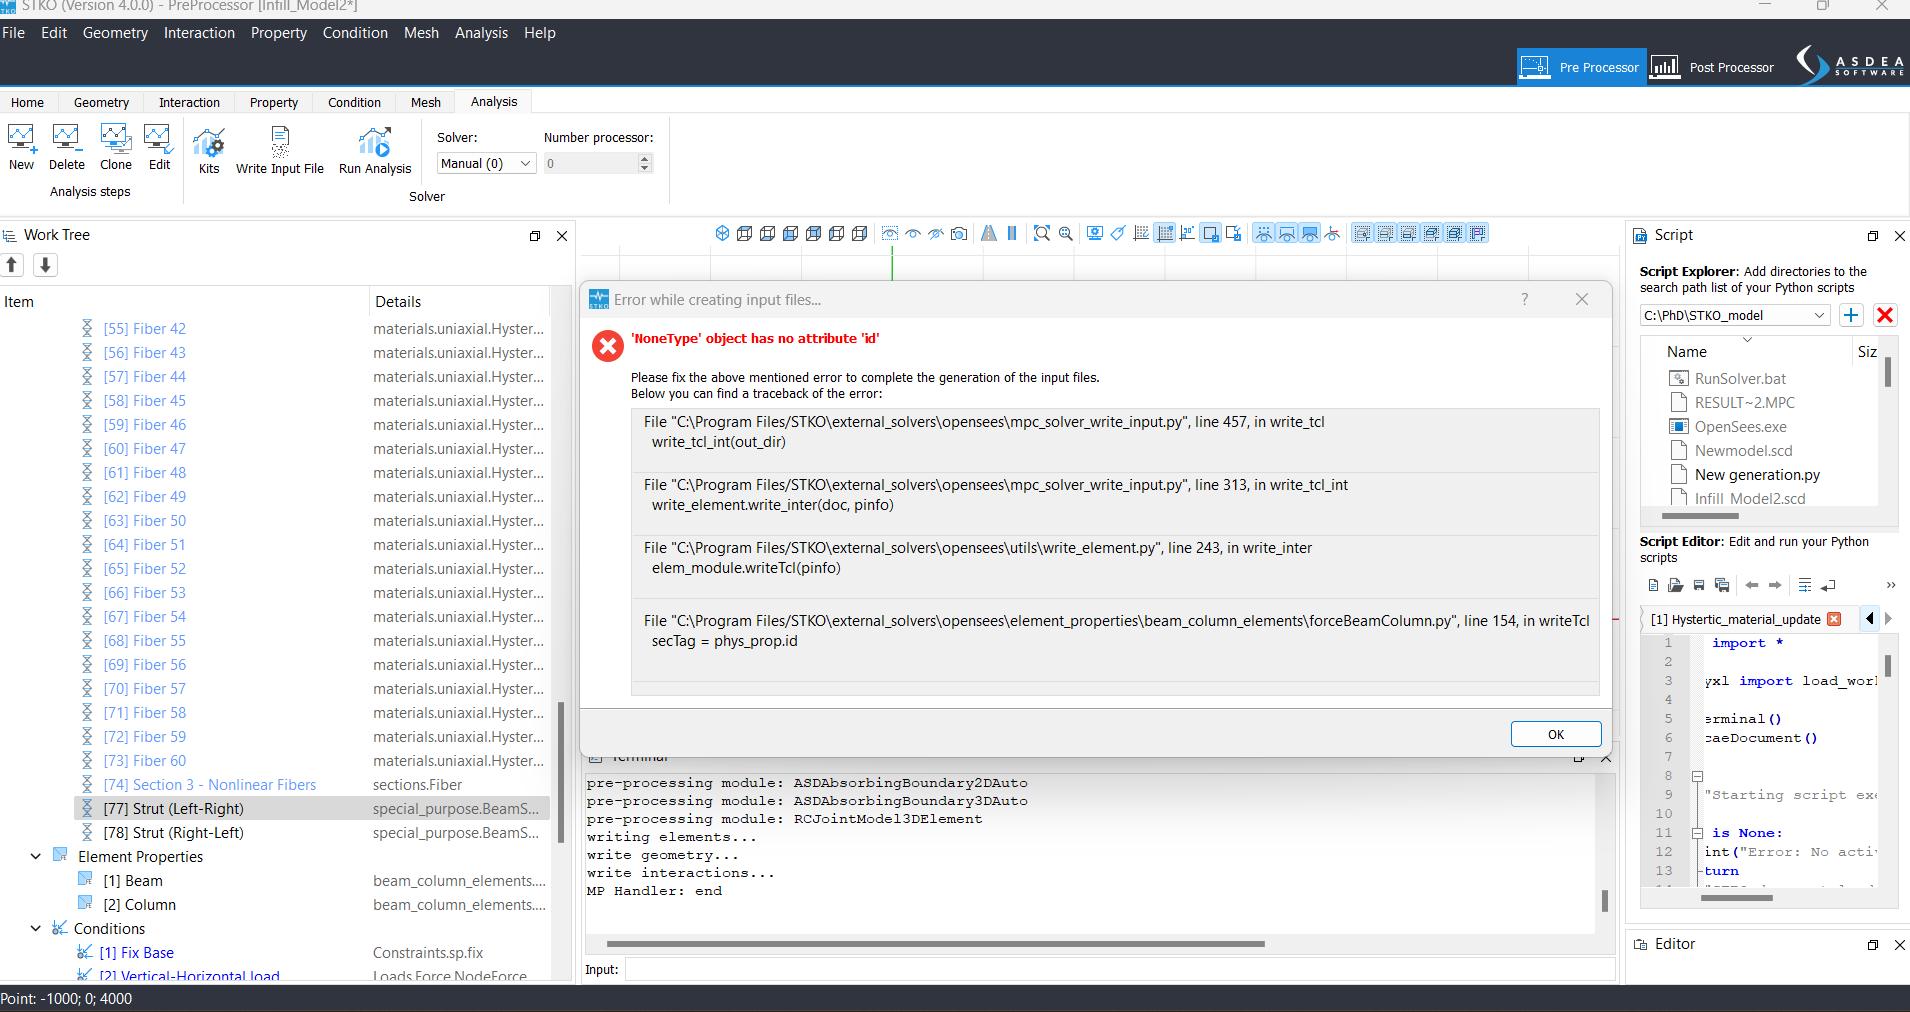Add a script directory with the plus icon
Viewport: 1910px width, 1012px height.
1851,315
